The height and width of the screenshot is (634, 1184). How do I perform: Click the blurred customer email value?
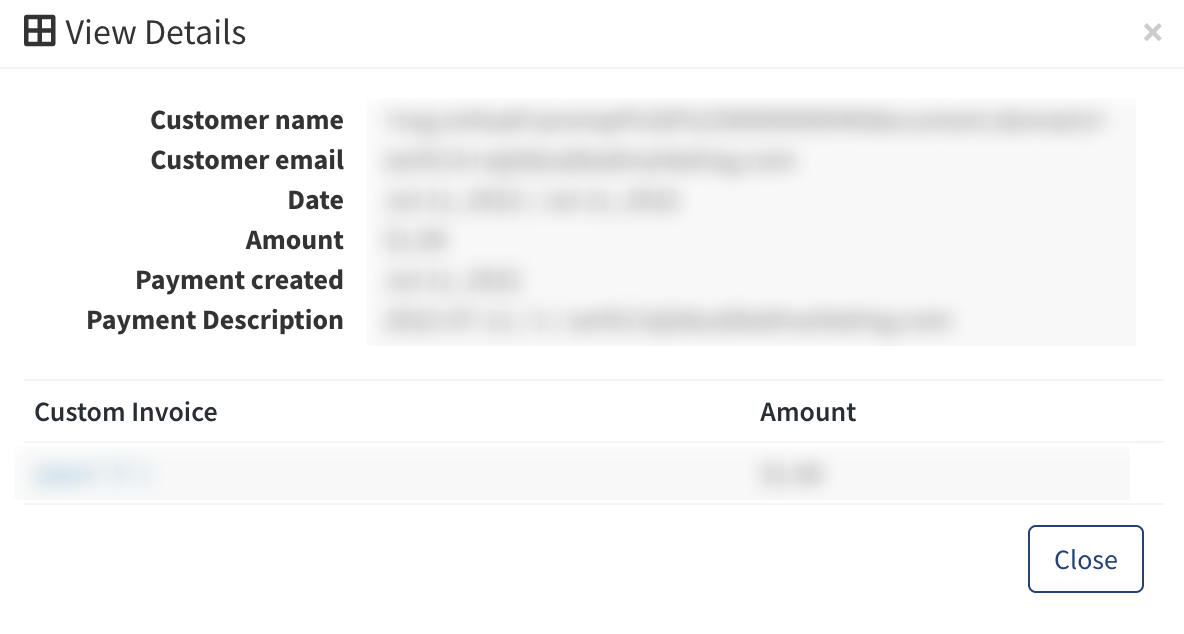[x=590, y=160]
